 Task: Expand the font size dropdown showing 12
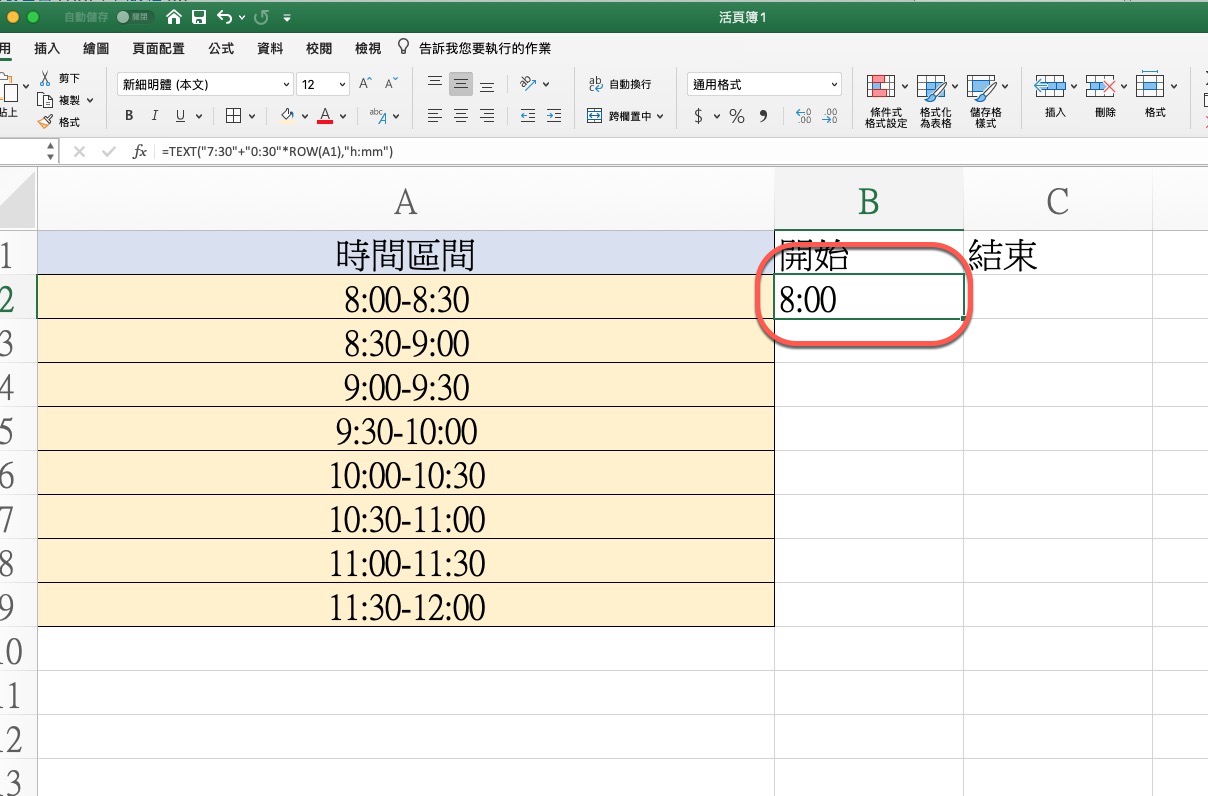(x=343, y=85)
